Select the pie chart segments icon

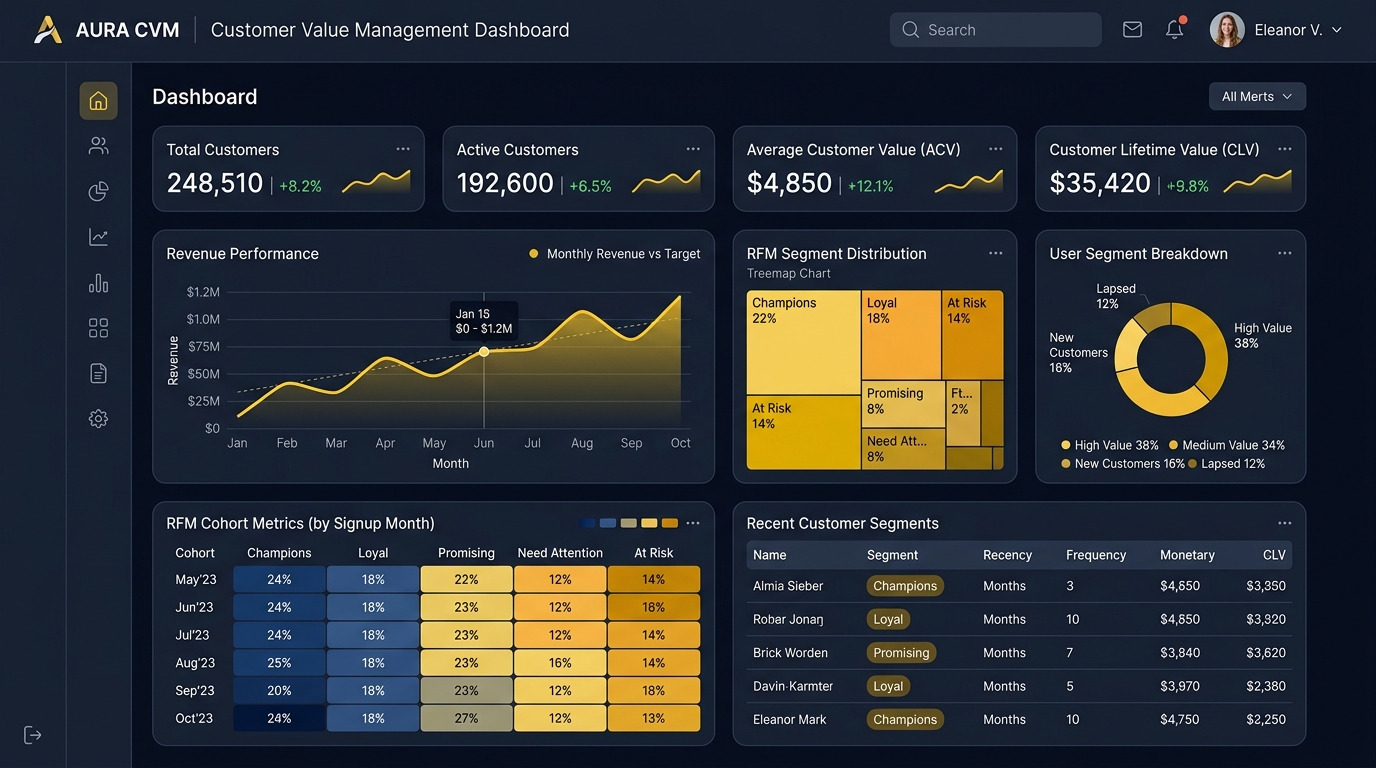point(98,191)
